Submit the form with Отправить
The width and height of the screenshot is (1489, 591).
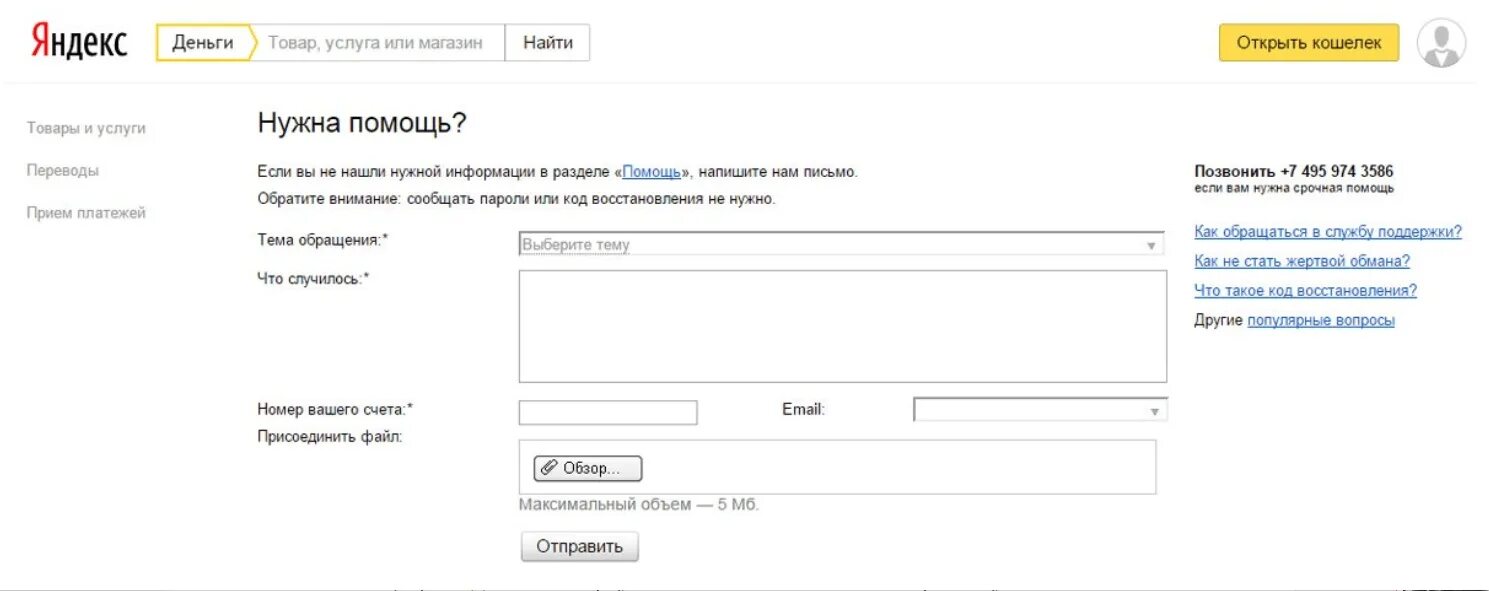(x=579, y=546)
